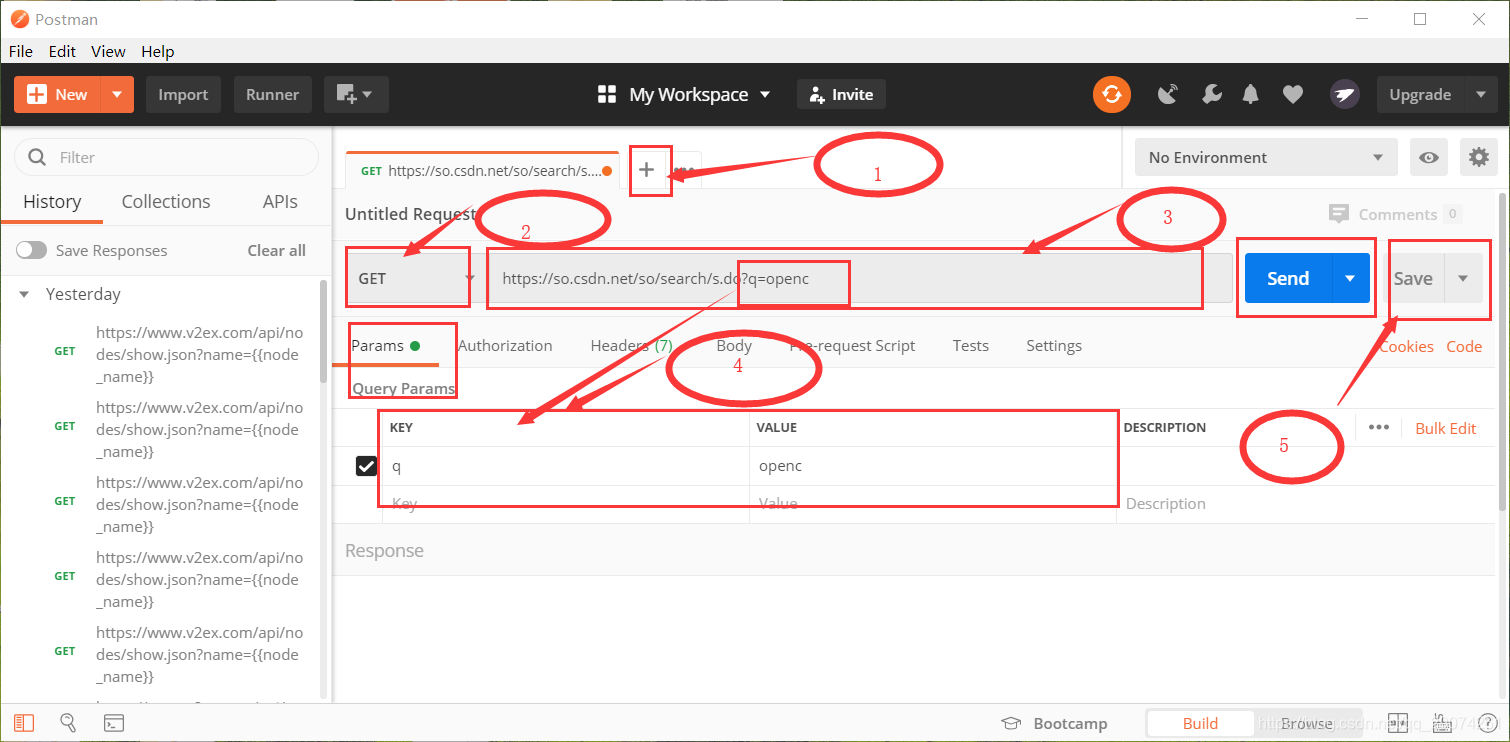
Task: Open the Upgrade dropdown arrow
Action: click(x=1481, y=95)
